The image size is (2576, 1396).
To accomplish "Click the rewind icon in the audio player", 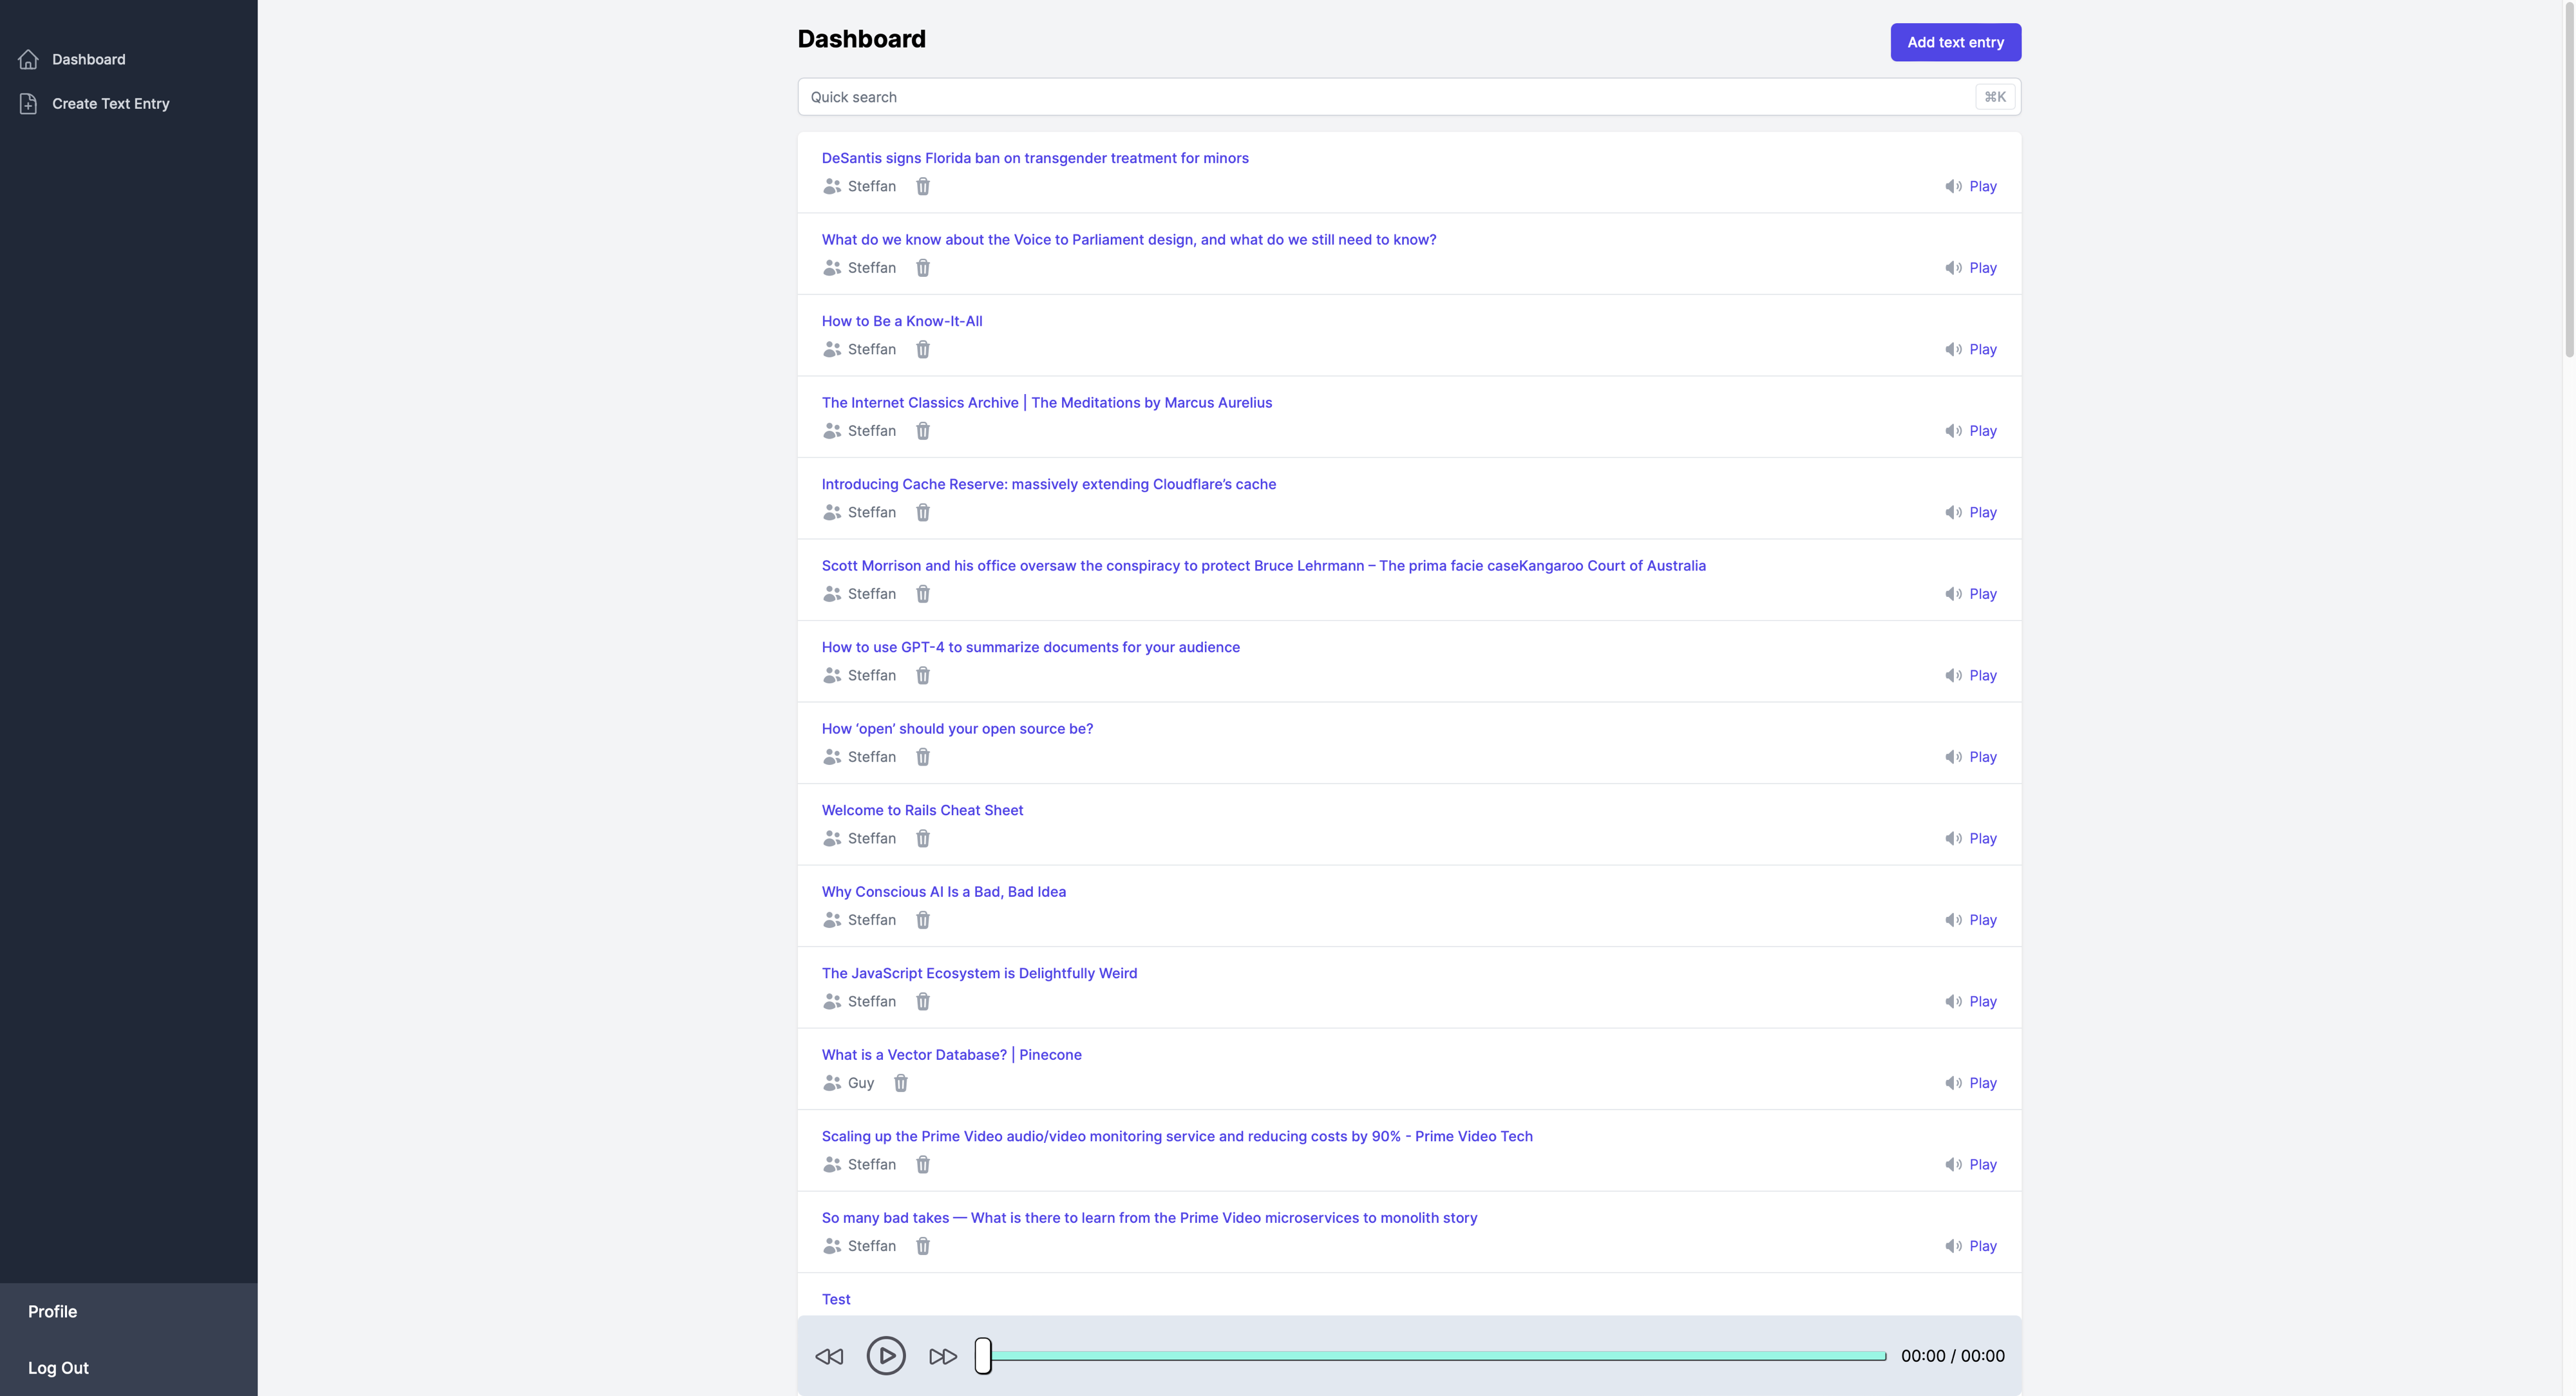I will pos(829,1356).
